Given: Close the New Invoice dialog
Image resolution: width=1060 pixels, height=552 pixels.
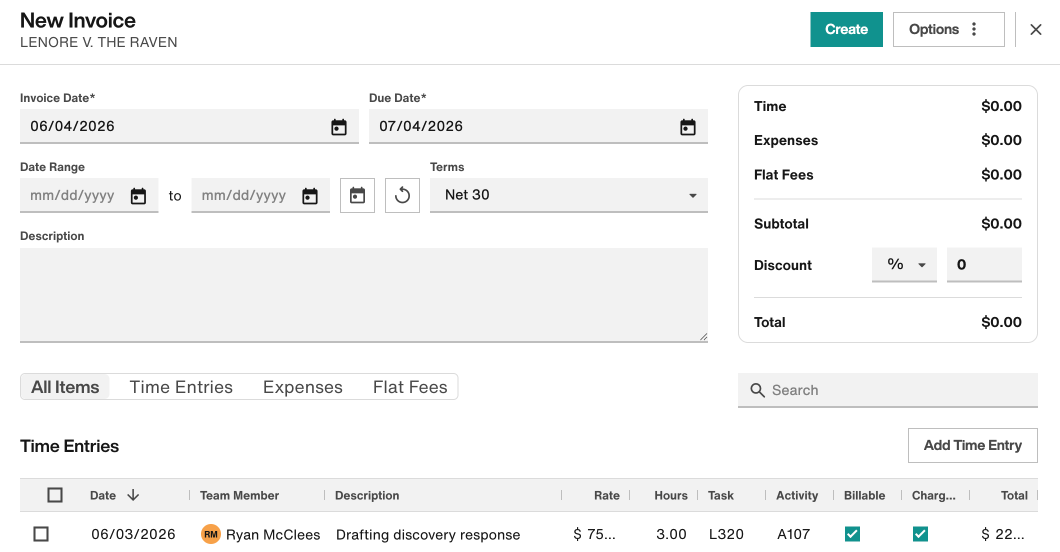Looking at the screenshot, I should click(x=1036, y=29).
